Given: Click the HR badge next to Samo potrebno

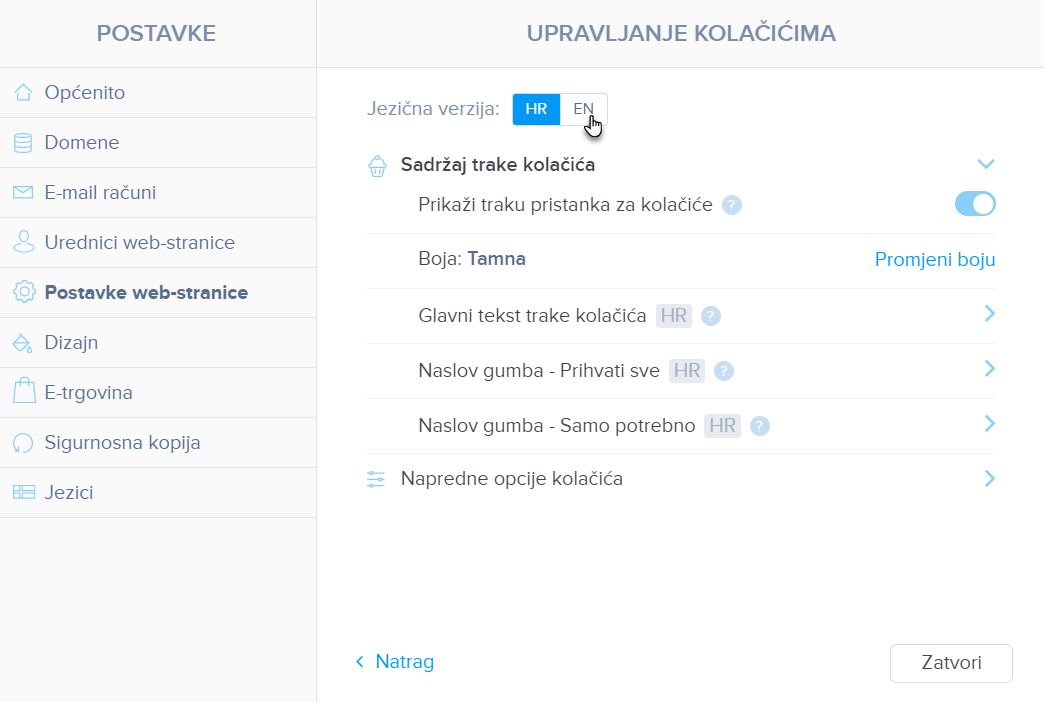Looking at the screenshot, I should coord(722,426).
